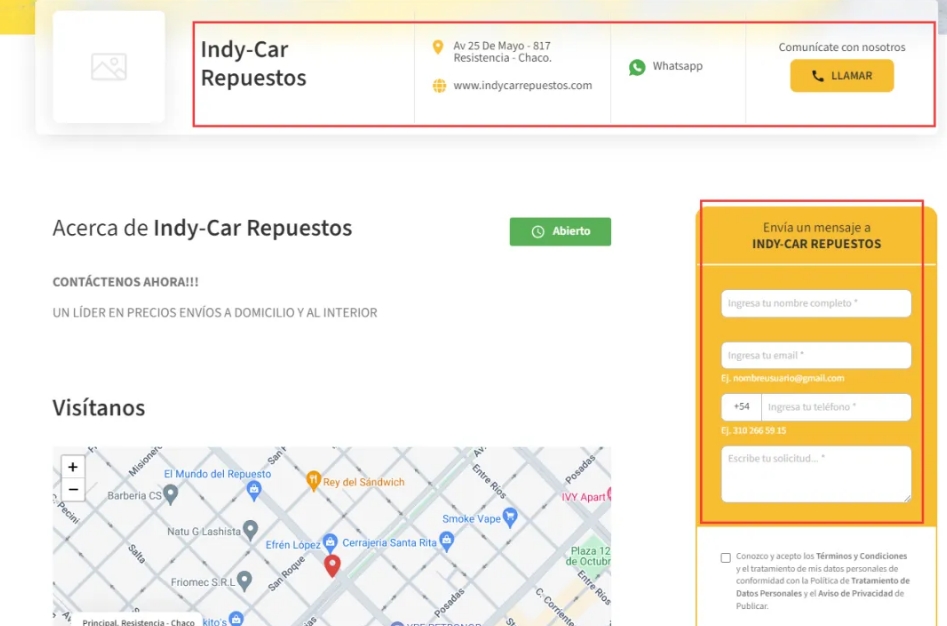The height and width of the screenshot is (626, 947).
Task: Click the clock icon in Abierto button
Action: (x=538, y=232)
